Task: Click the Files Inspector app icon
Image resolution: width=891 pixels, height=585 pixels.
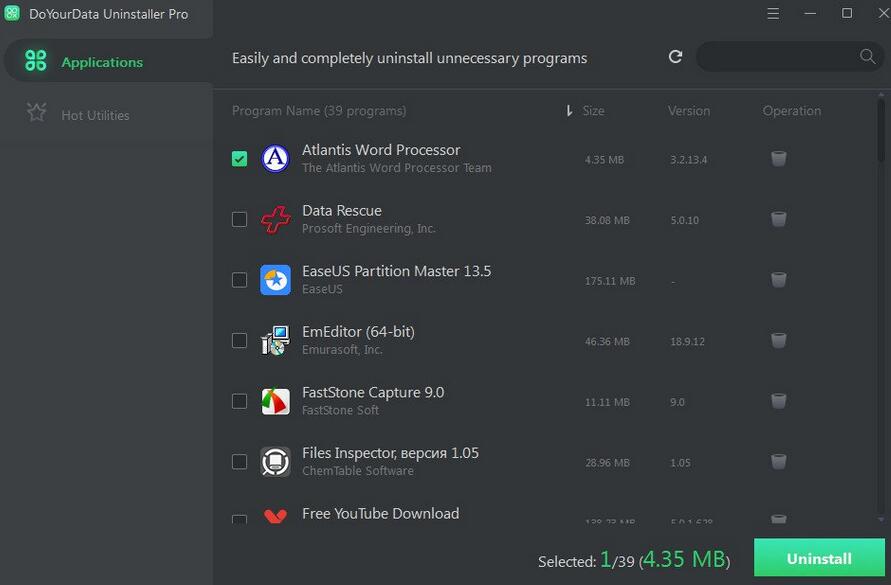Action: 276,462
